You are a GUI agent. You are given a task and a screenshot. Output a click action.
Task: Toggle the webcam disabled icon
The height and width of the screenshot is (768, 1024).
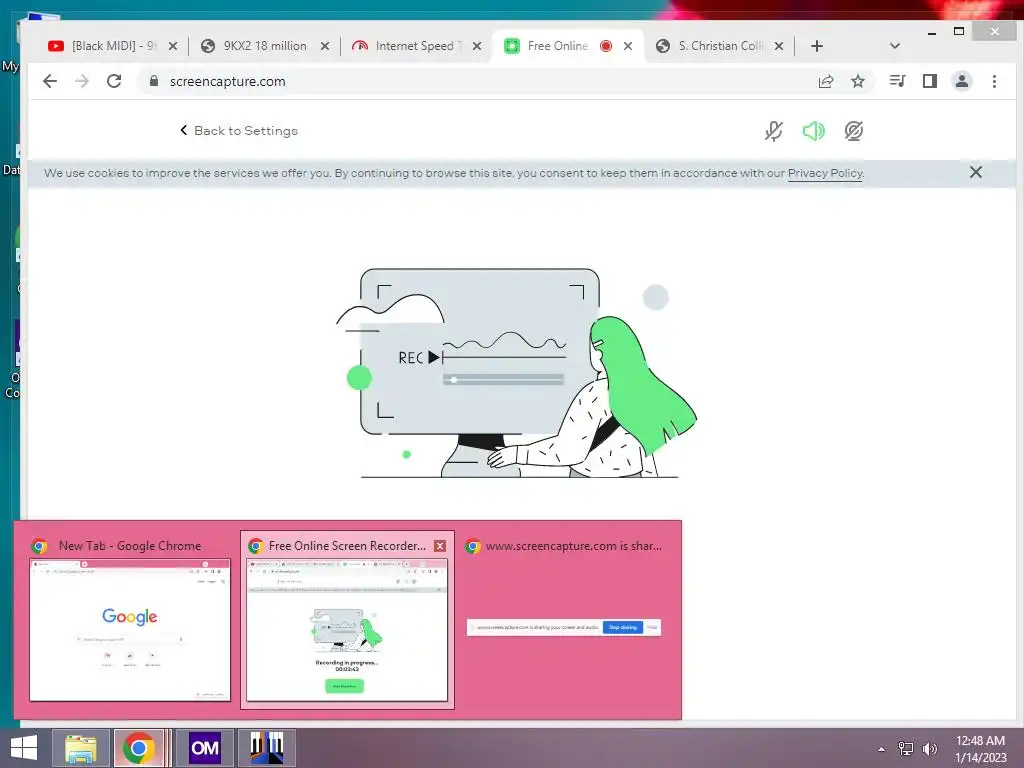854,131
